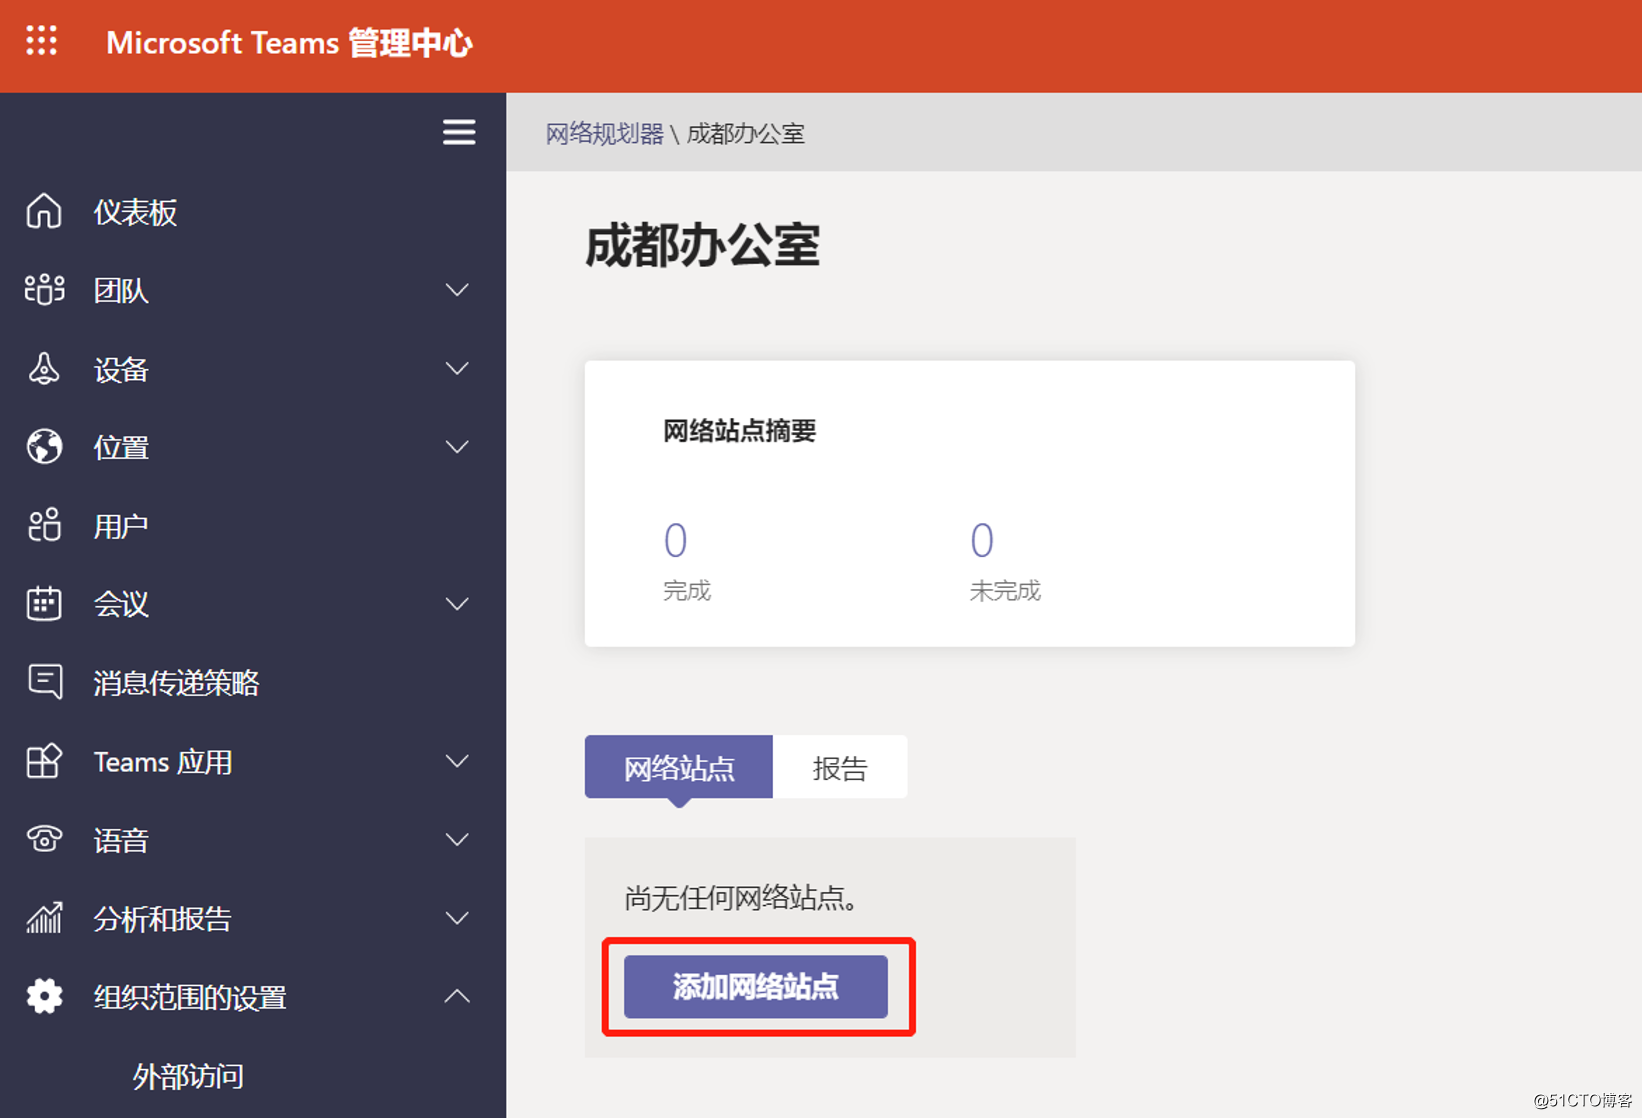Expand the 设备 chevron
Screen dimensions: 1642x1119
click(457, 369)
